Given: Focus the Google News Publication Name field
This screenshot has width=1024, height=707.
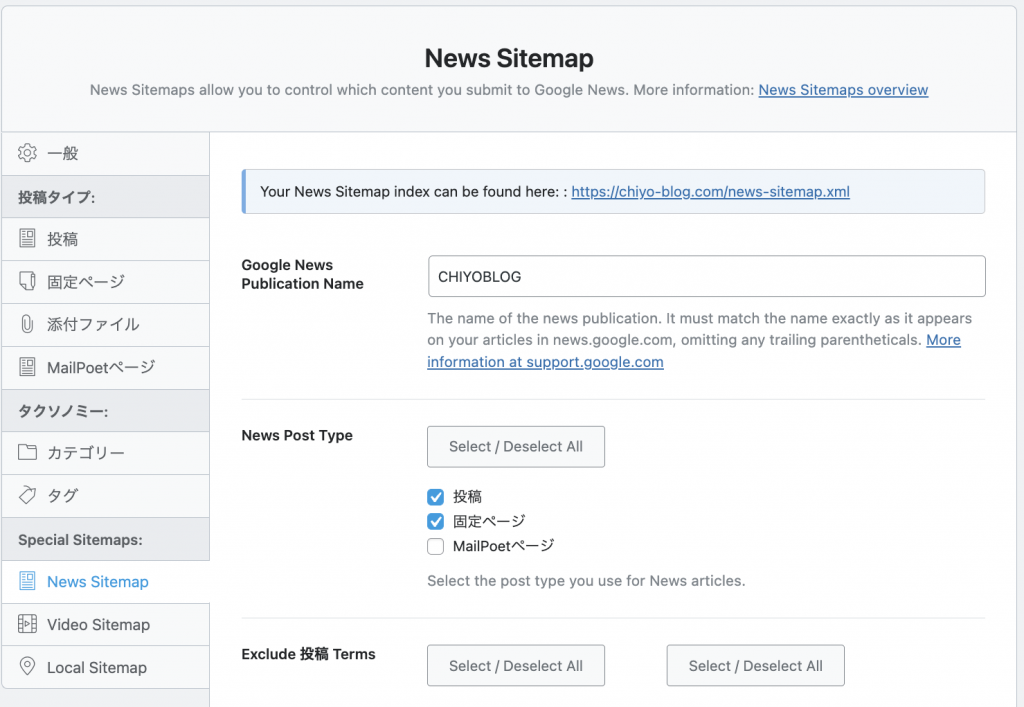Looking at the screenshot, I should tap(707, 276).
